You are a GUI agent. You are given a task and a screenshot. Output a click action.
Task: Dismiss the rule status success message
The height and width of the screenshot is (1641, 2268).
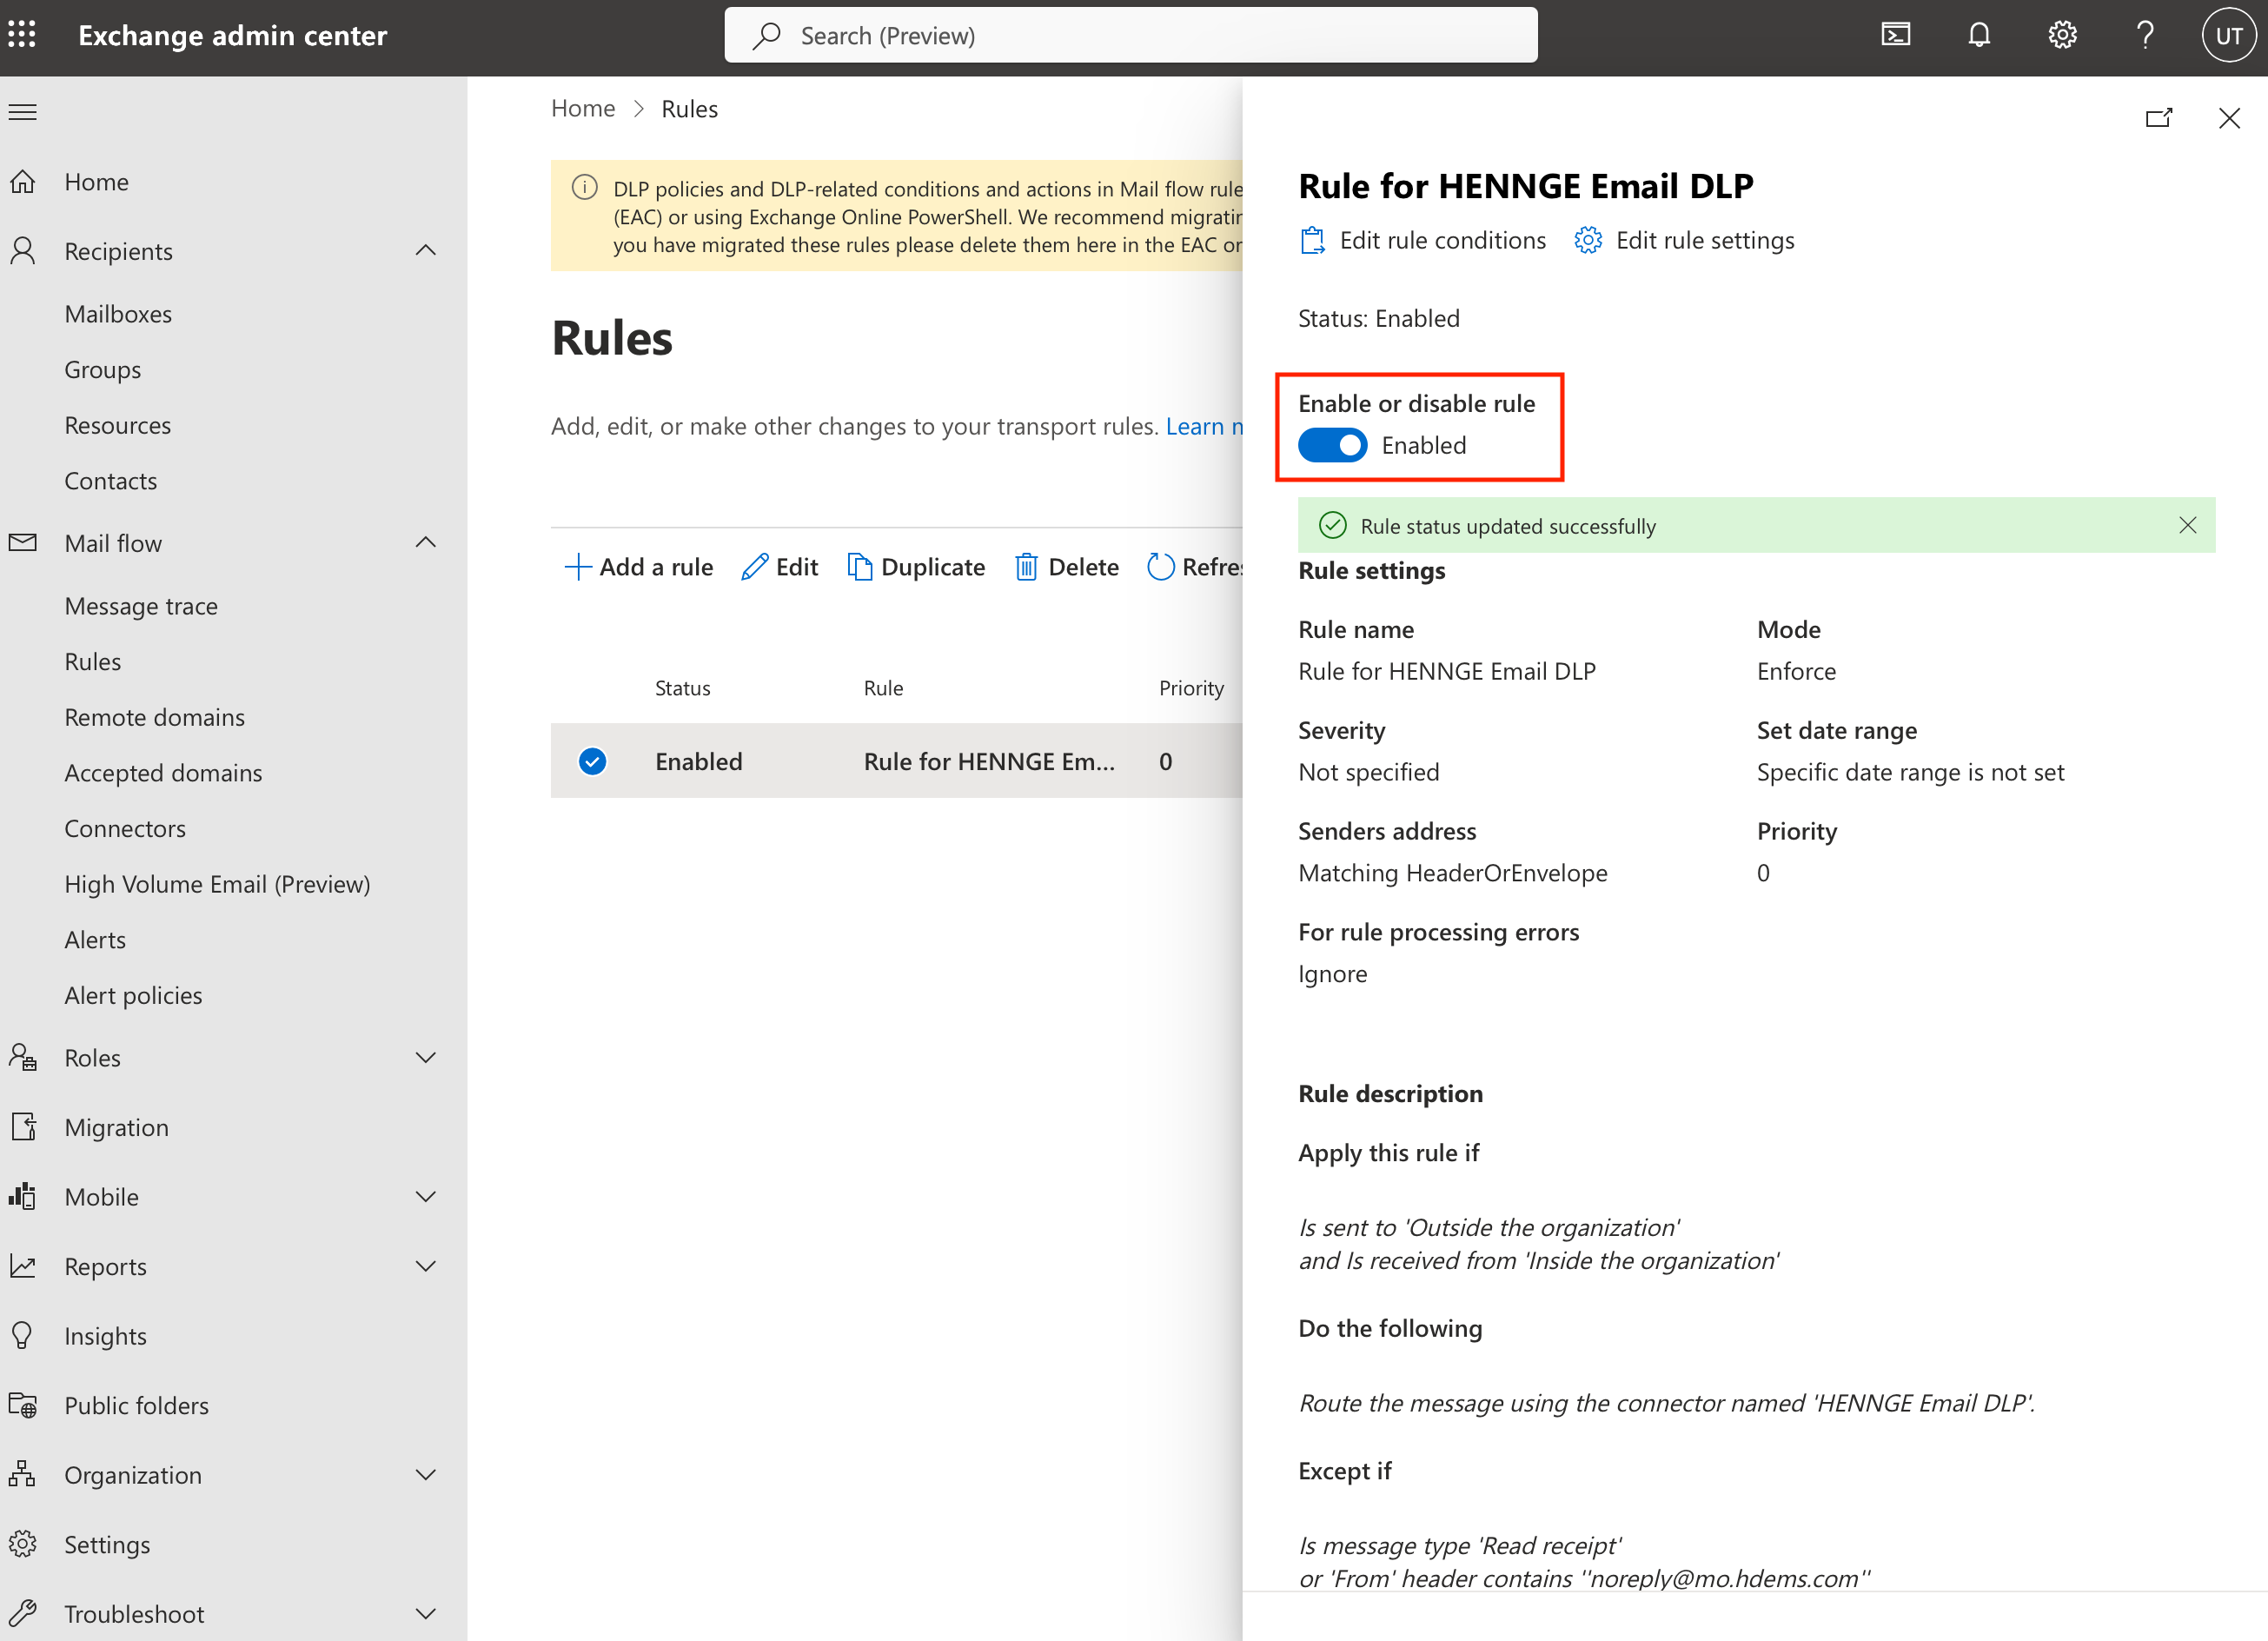(2188, 525)
